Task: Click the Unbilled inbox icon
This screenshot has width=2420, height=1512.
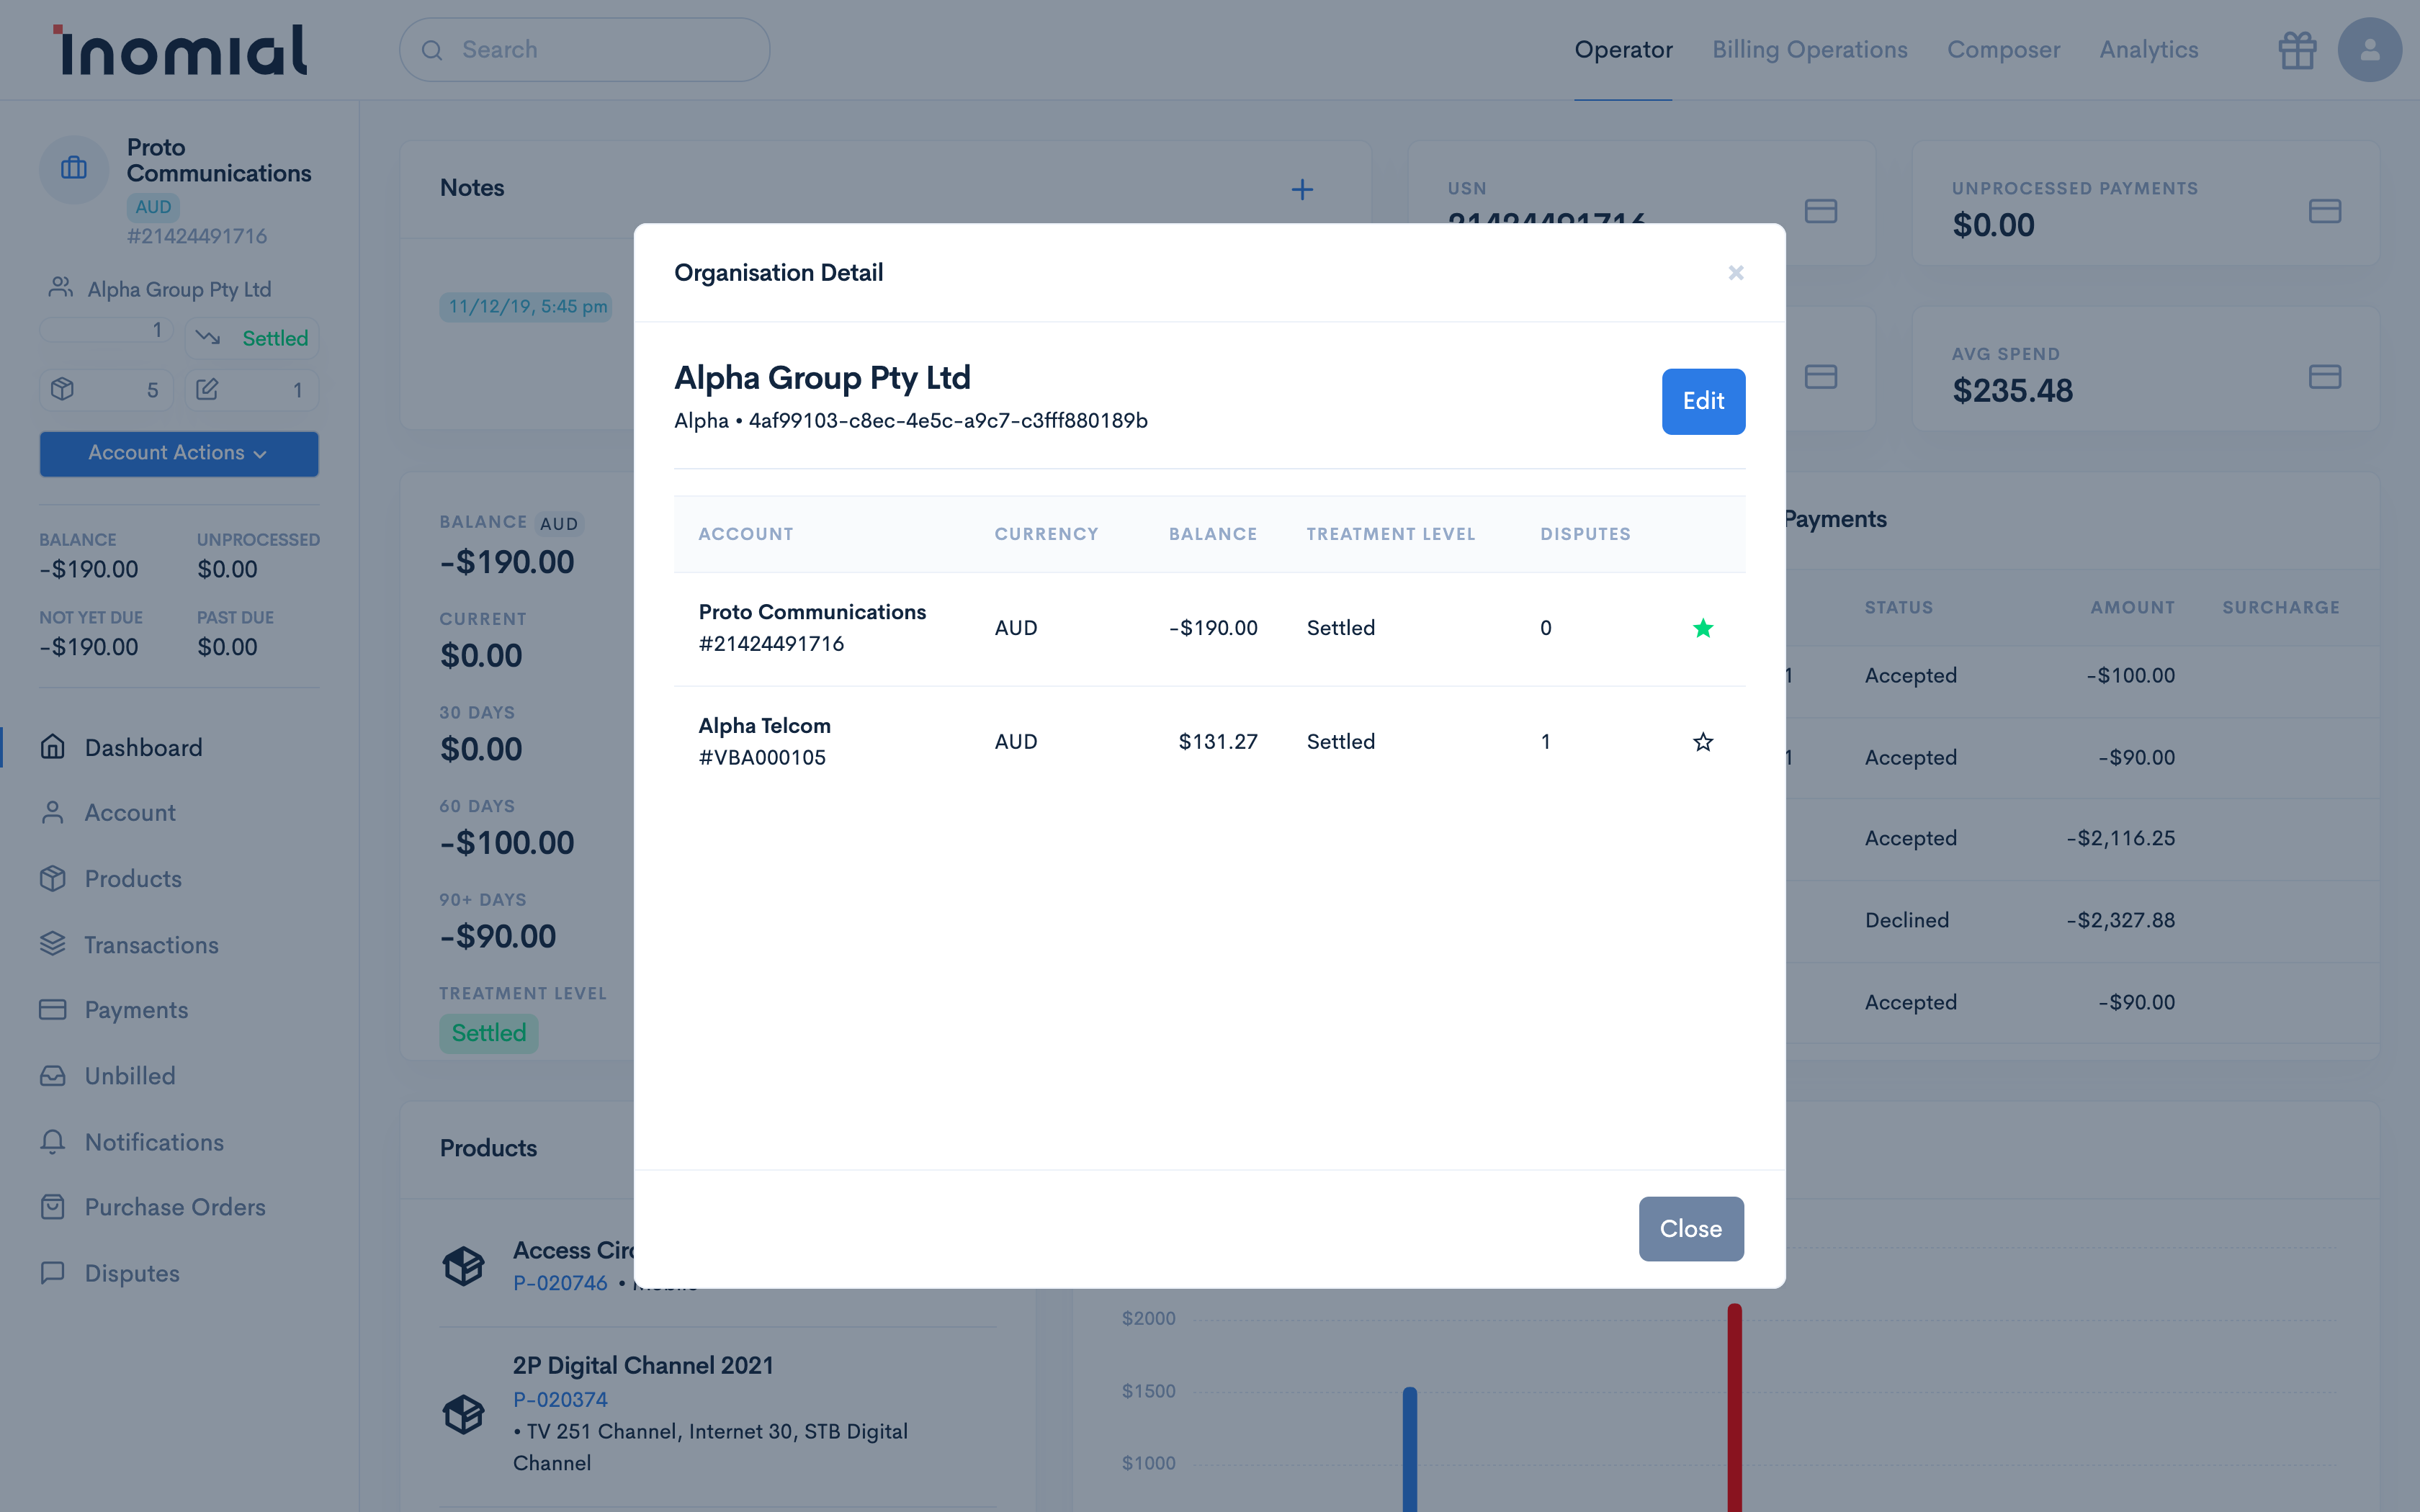Action: [53, 1076]
